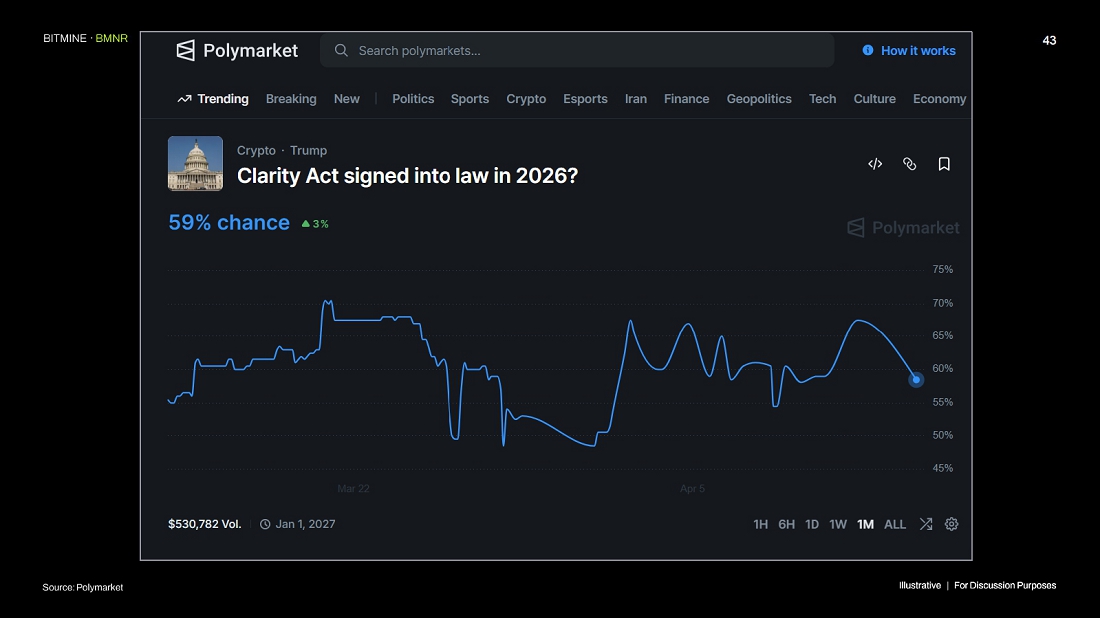Open the Breaking tab
Screen dimensions: 1100x618
pyautogui.click(x=291, y=99)
